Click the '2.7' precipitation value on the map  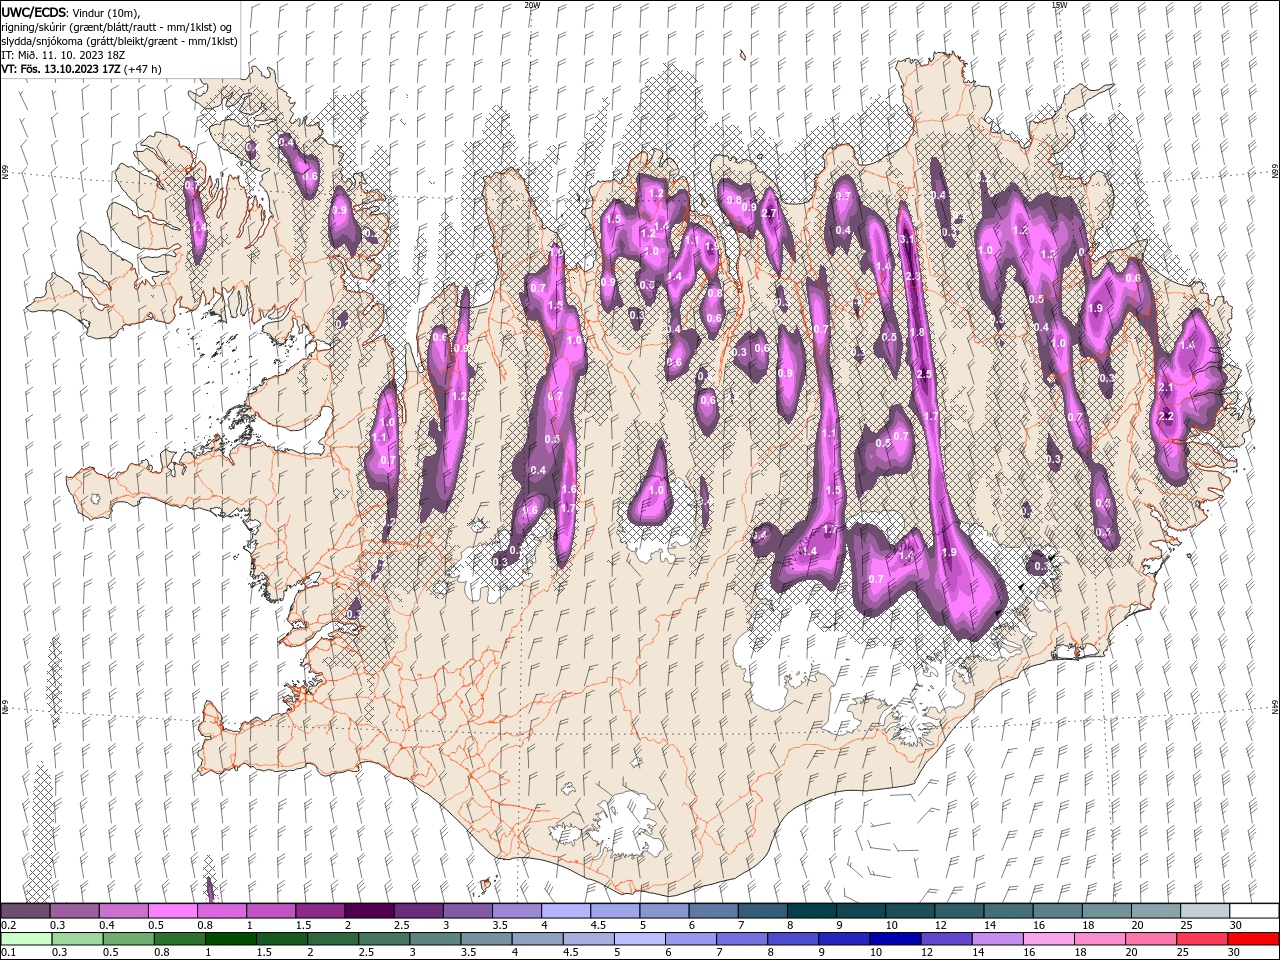click(769, 214)
